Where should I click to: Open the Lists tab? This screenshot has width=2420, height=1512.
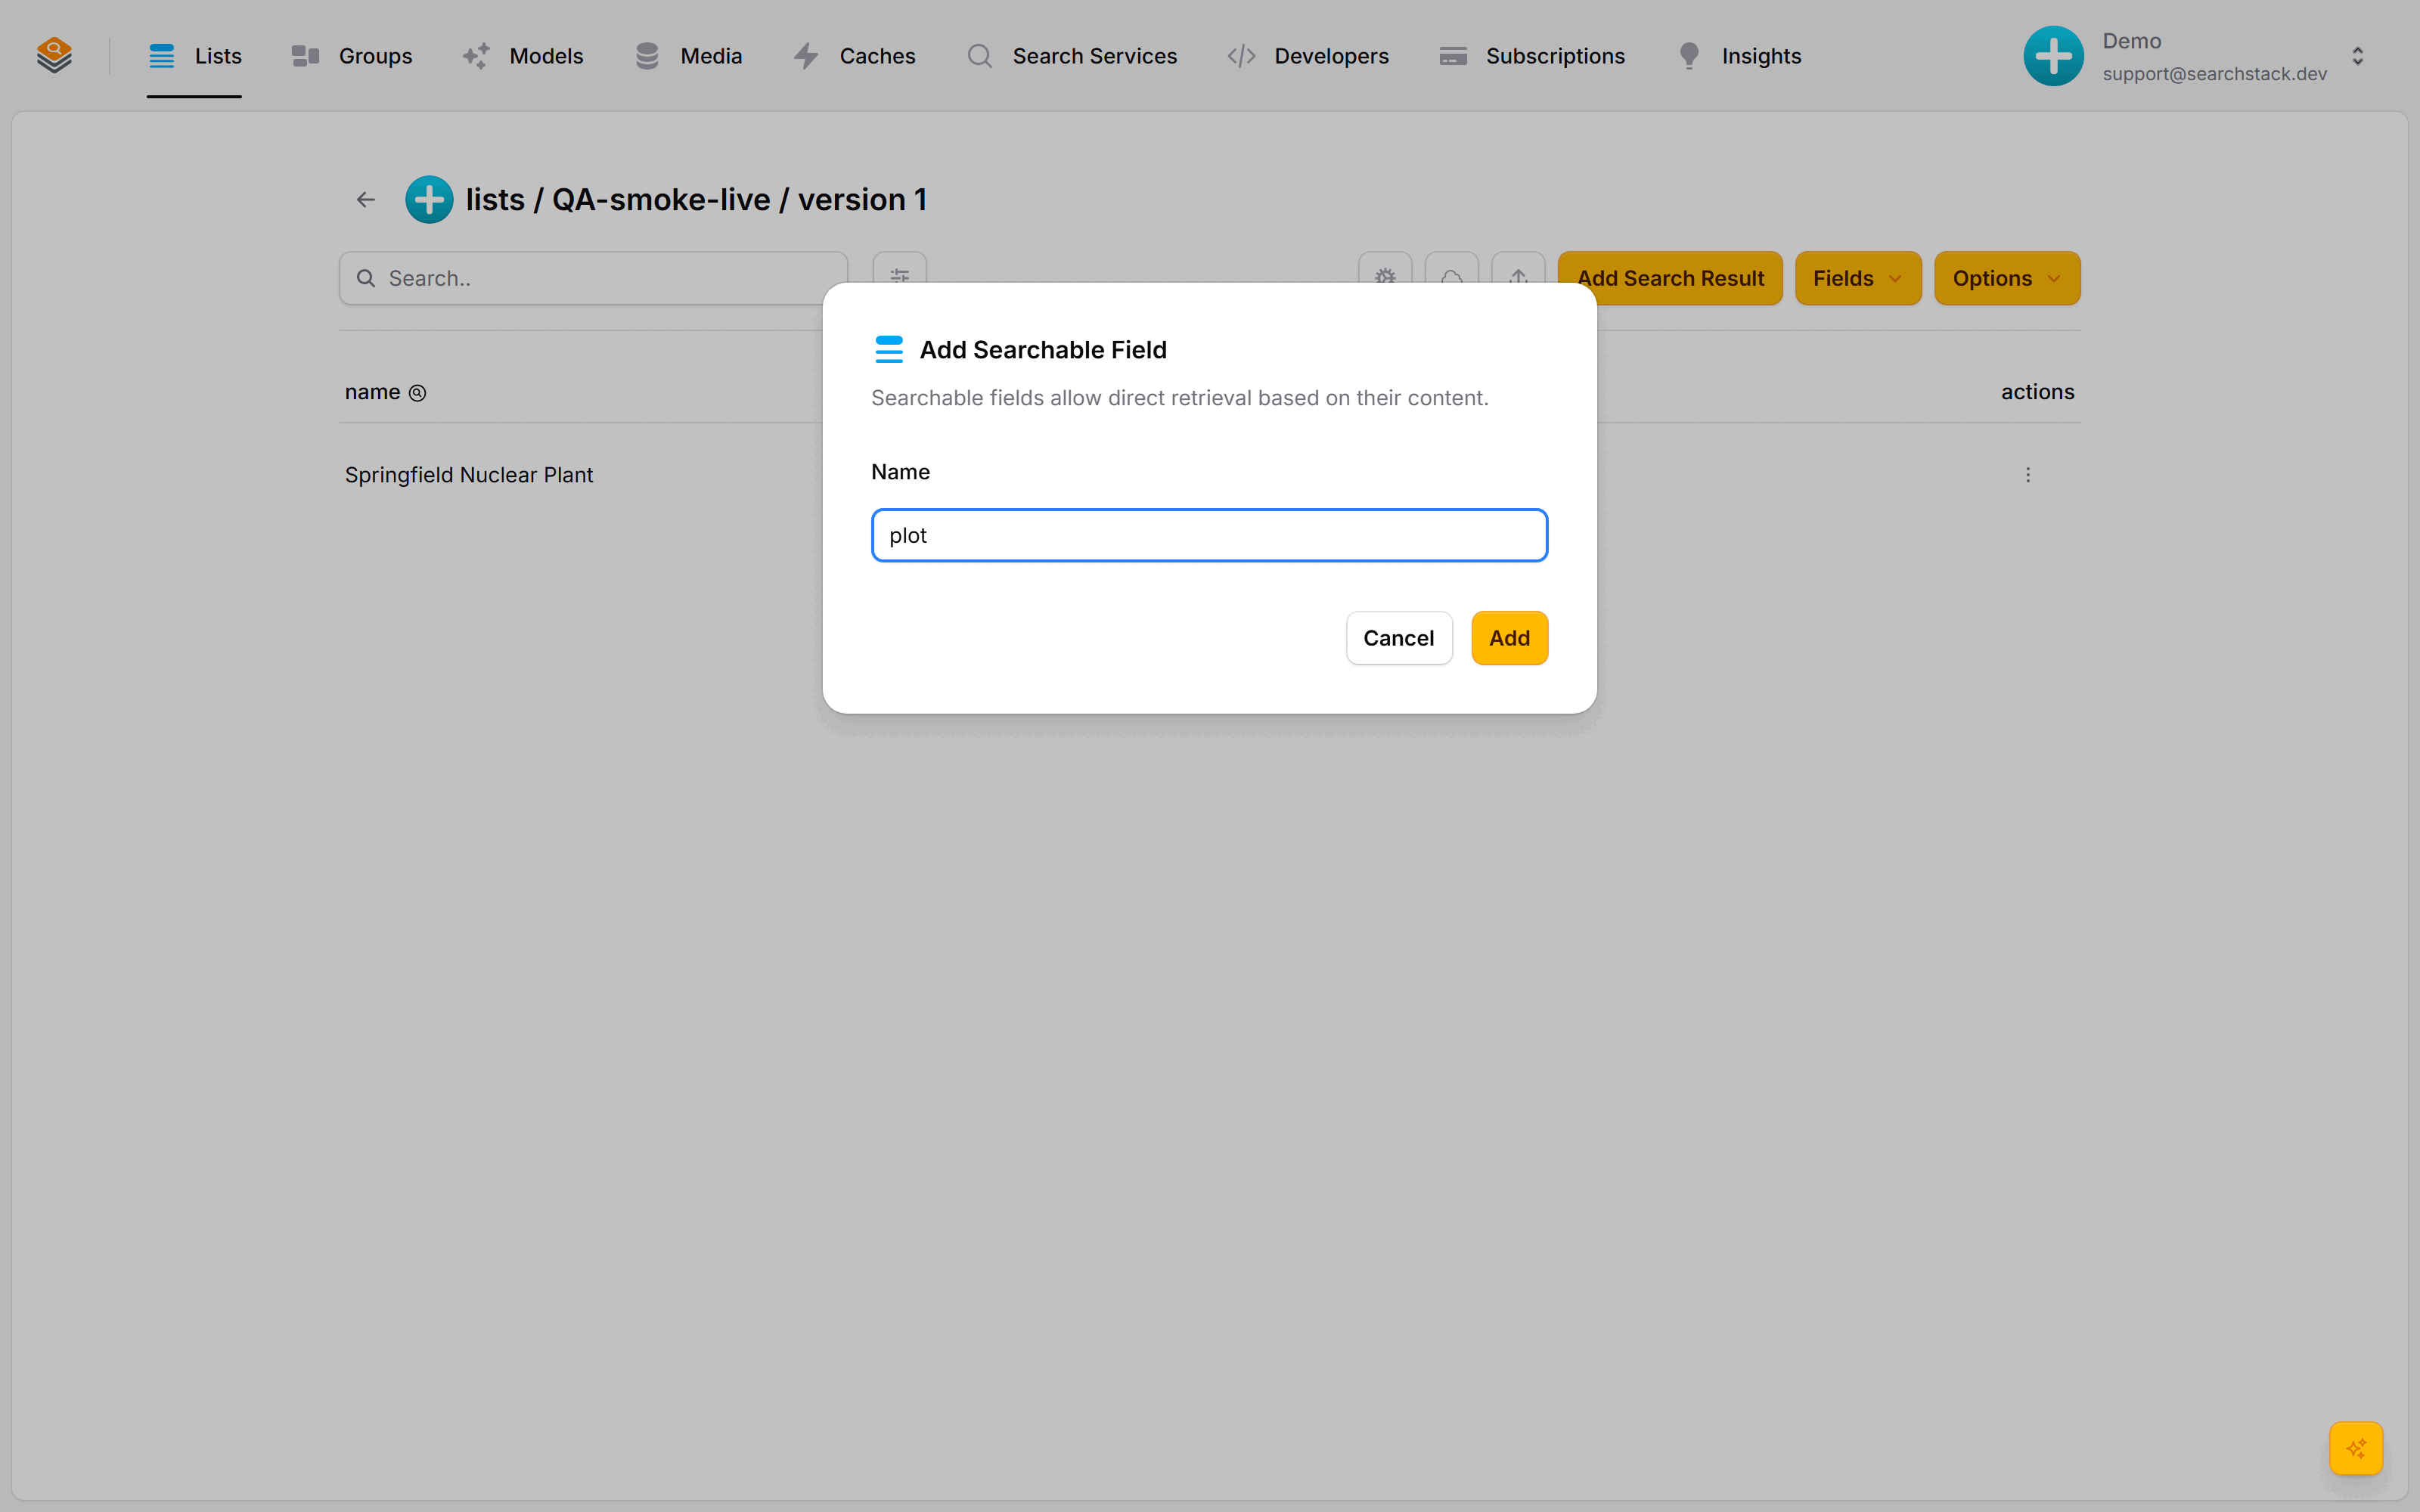click(x=195, y=56)
